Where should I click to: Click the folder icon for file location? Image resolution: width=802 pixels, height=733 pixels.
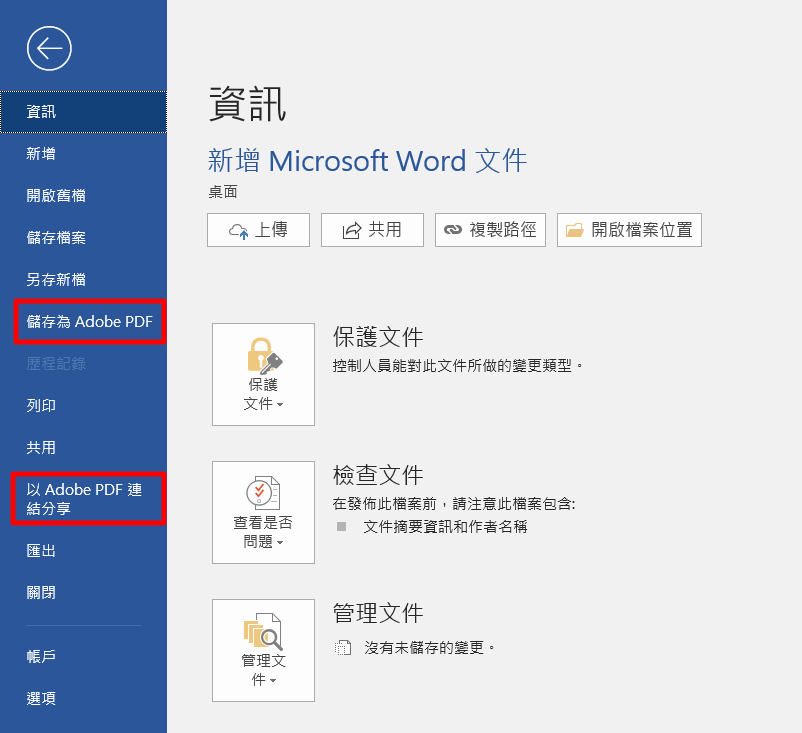click(574, 230)
